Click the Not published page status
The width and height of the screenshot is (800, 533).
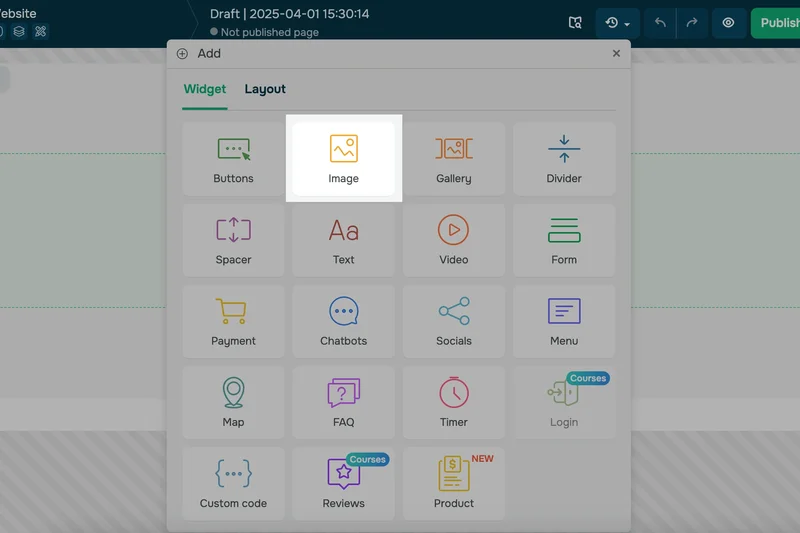[264, 32]
